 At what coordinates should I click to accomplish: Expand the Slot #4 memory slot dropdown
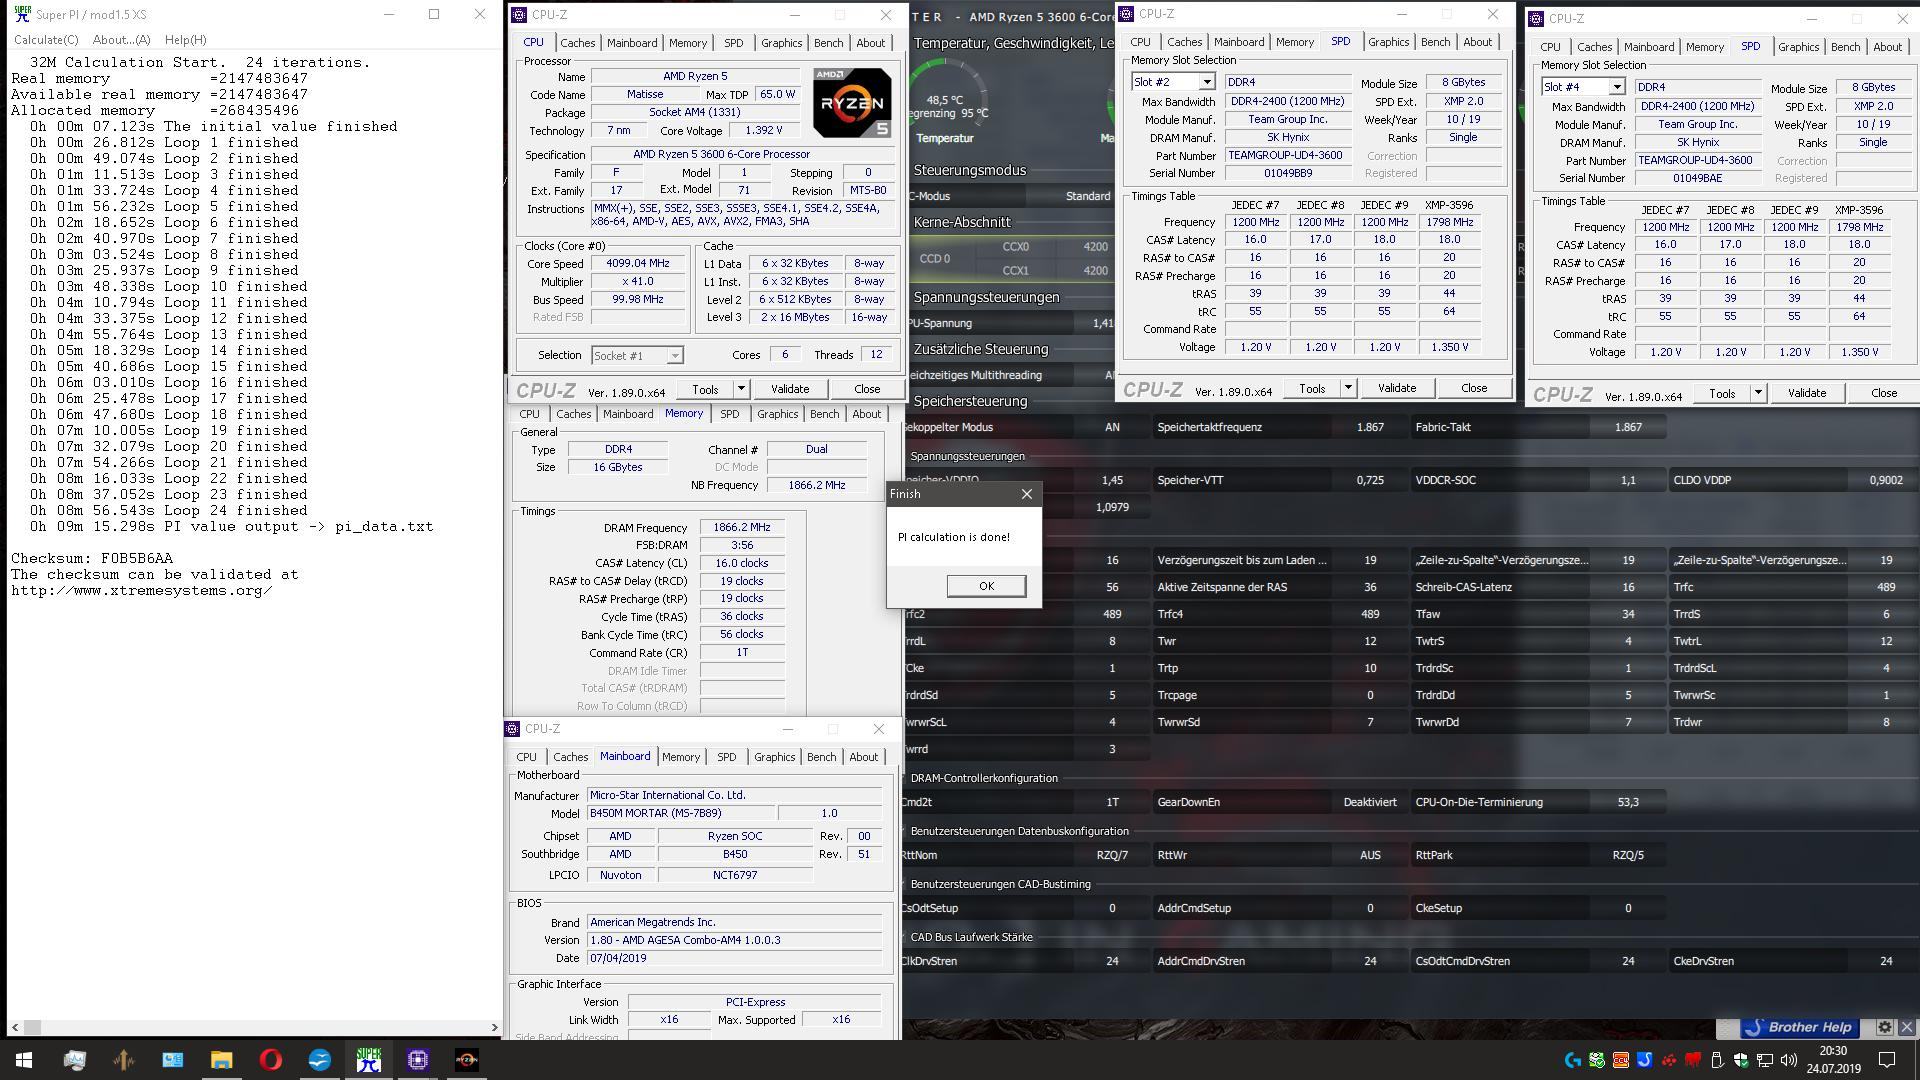pos(1616,87)
